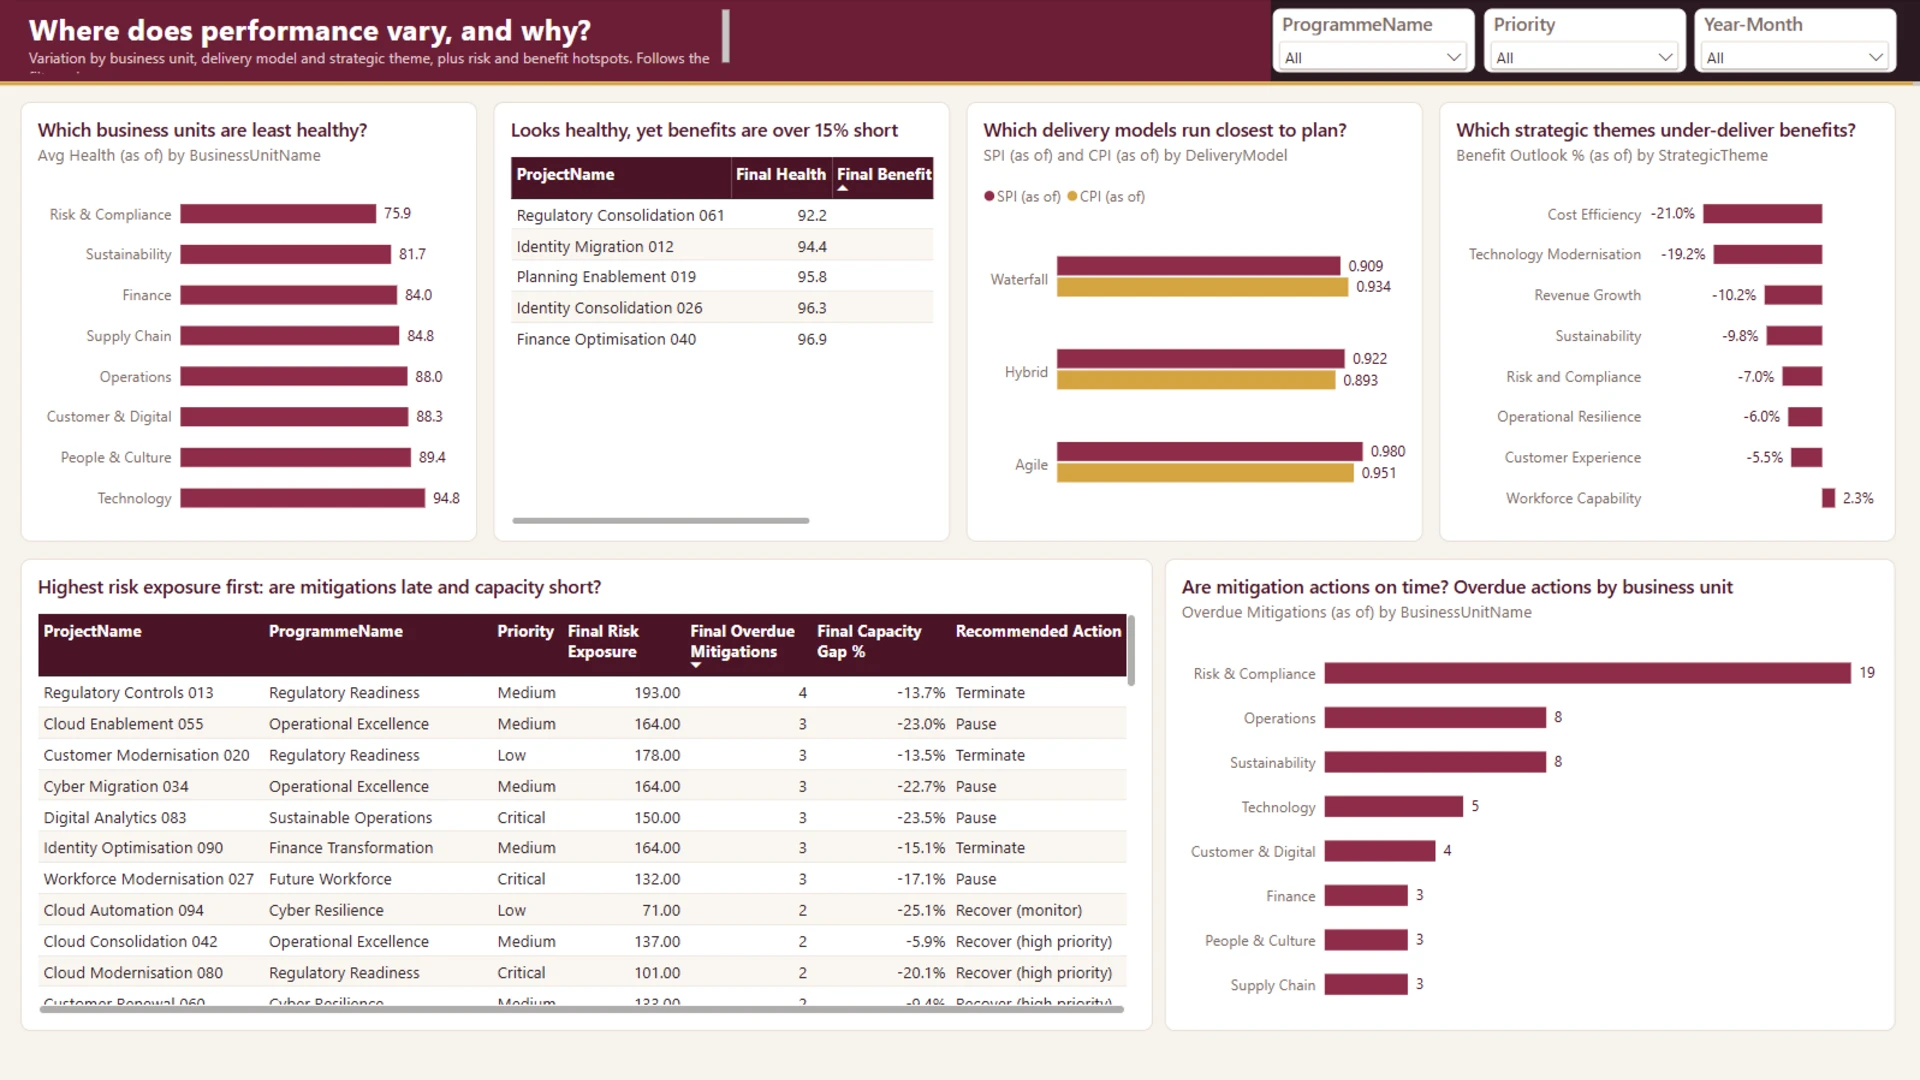Select Regulatory Controls 013 project row

(582, 692)
